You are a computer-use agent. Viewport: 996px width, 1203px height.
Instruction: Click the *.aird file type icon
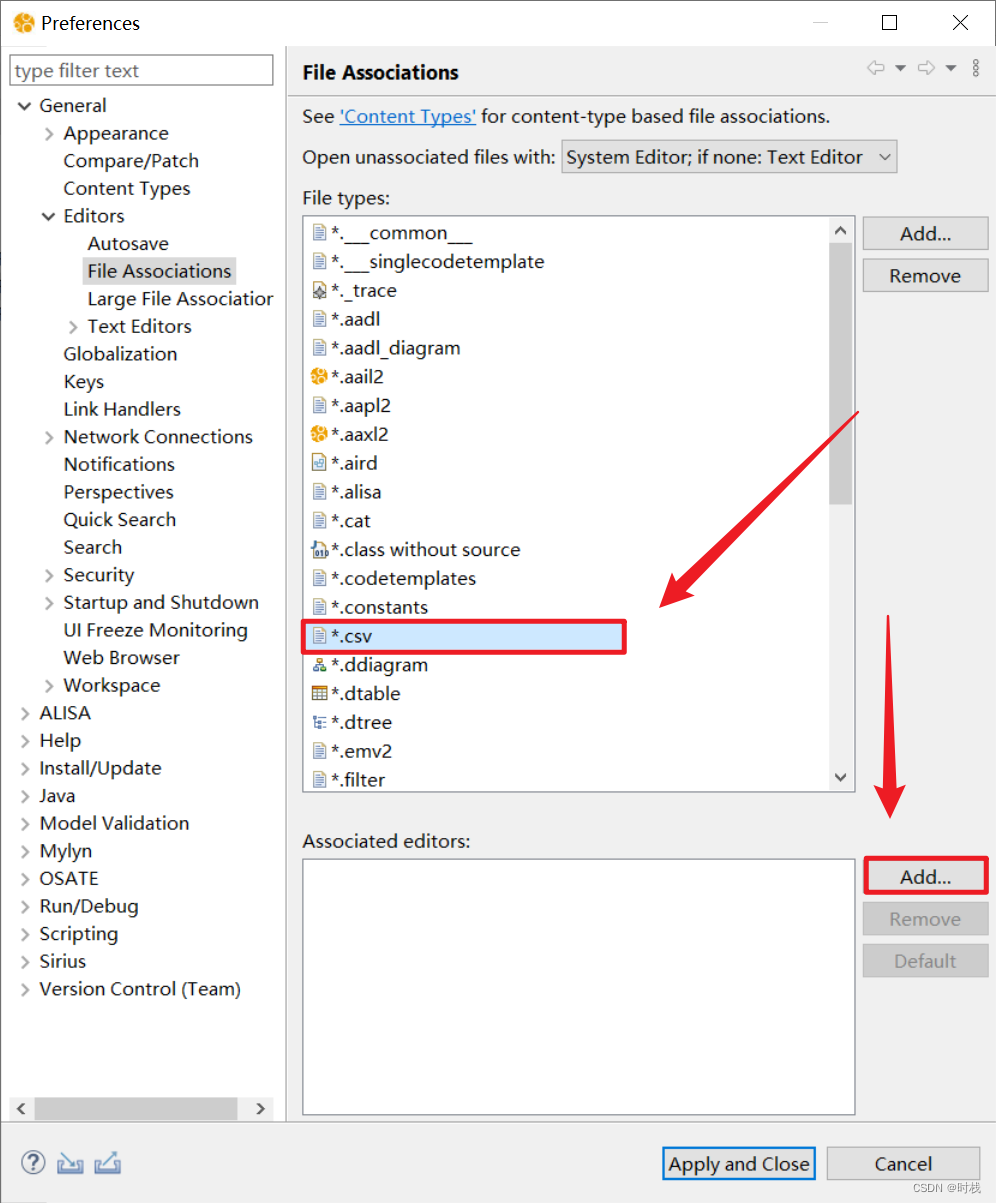pyautogui.click(x=319, y=463)
